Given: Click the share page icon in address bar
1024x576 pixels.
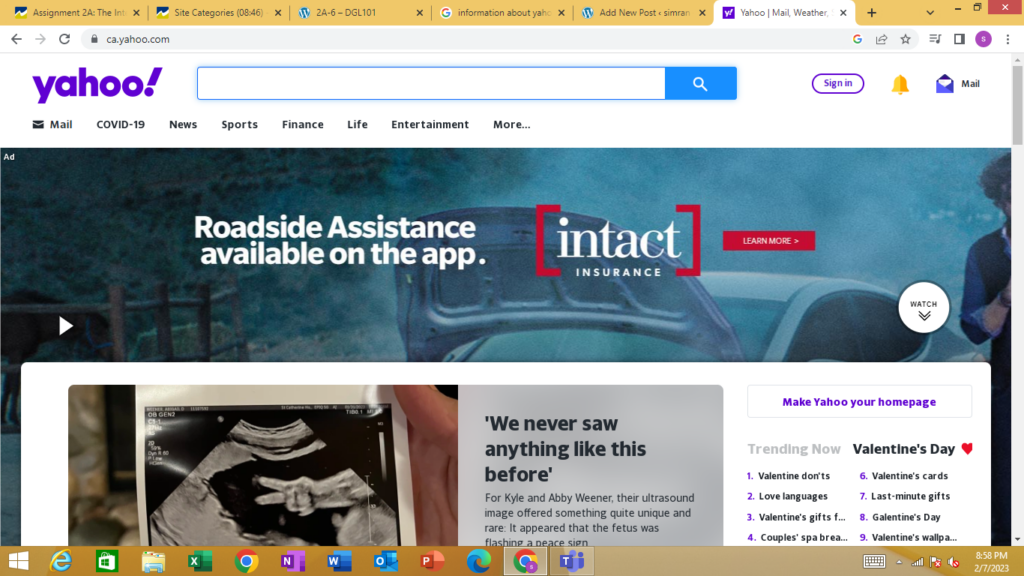Looking at the screenshot, I should point(881,39).
